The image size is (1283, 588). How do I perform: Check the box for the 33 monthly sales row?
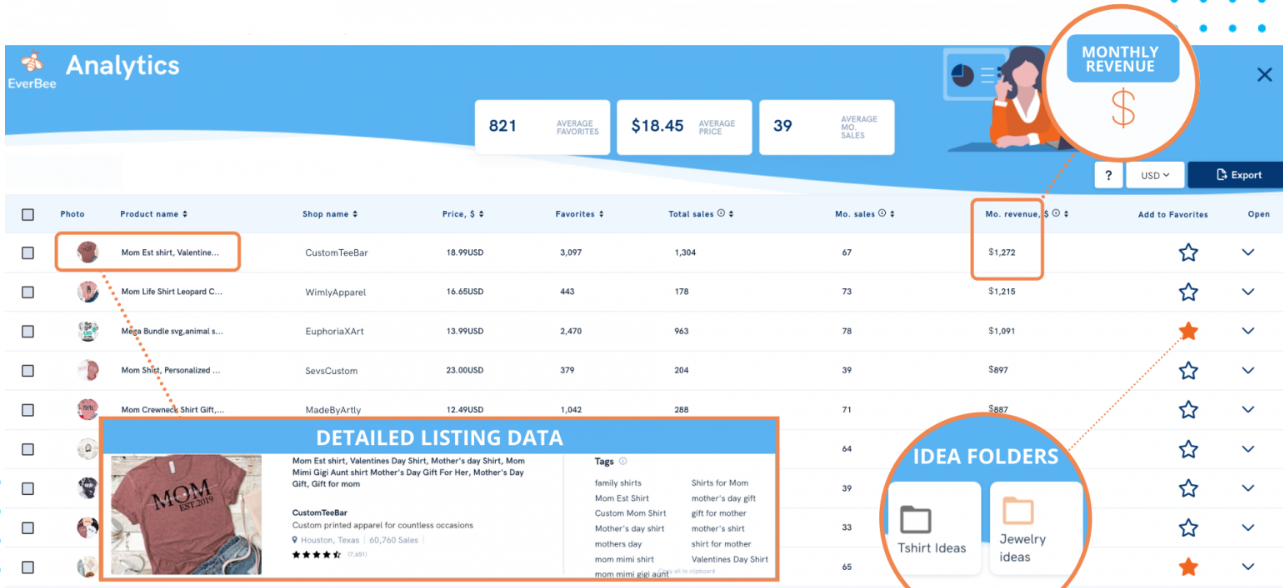(x=28, y=528)
